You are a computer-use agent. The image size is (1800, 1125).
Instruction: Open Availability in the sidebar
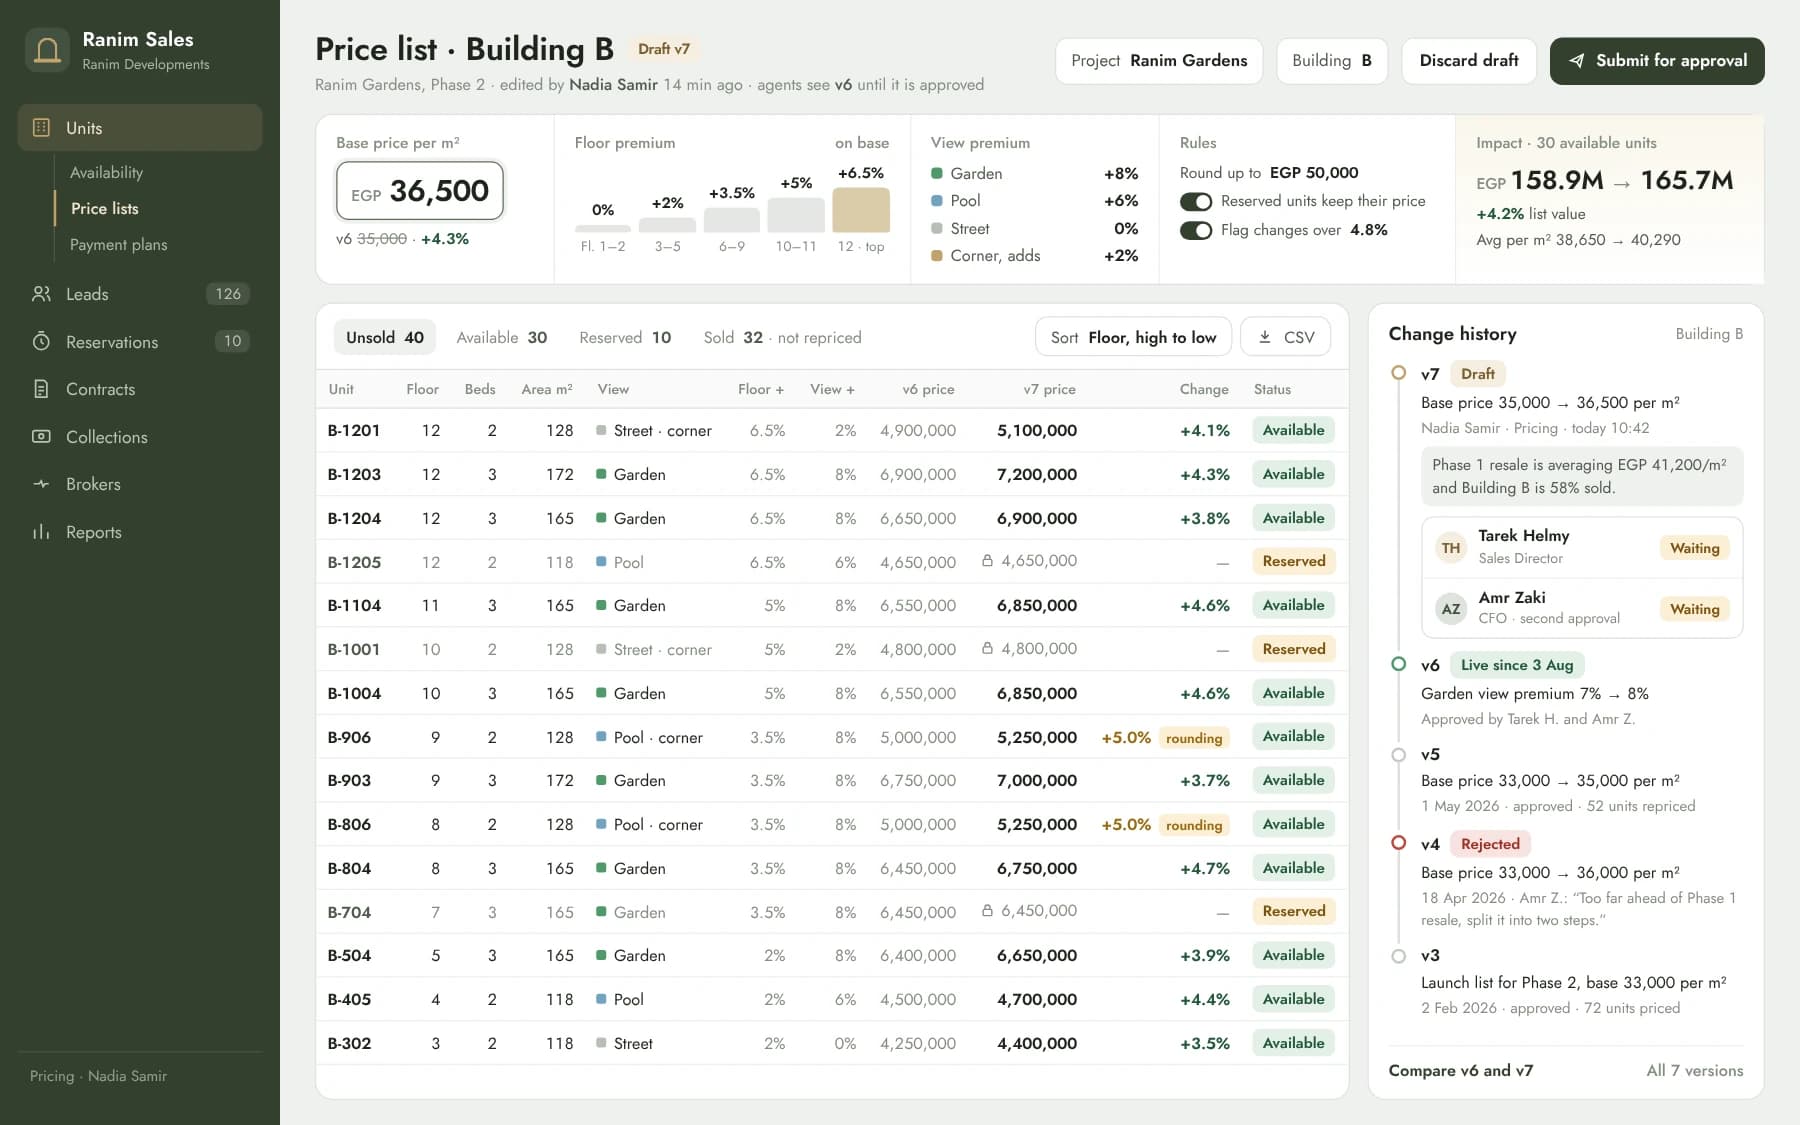[106, 172]
